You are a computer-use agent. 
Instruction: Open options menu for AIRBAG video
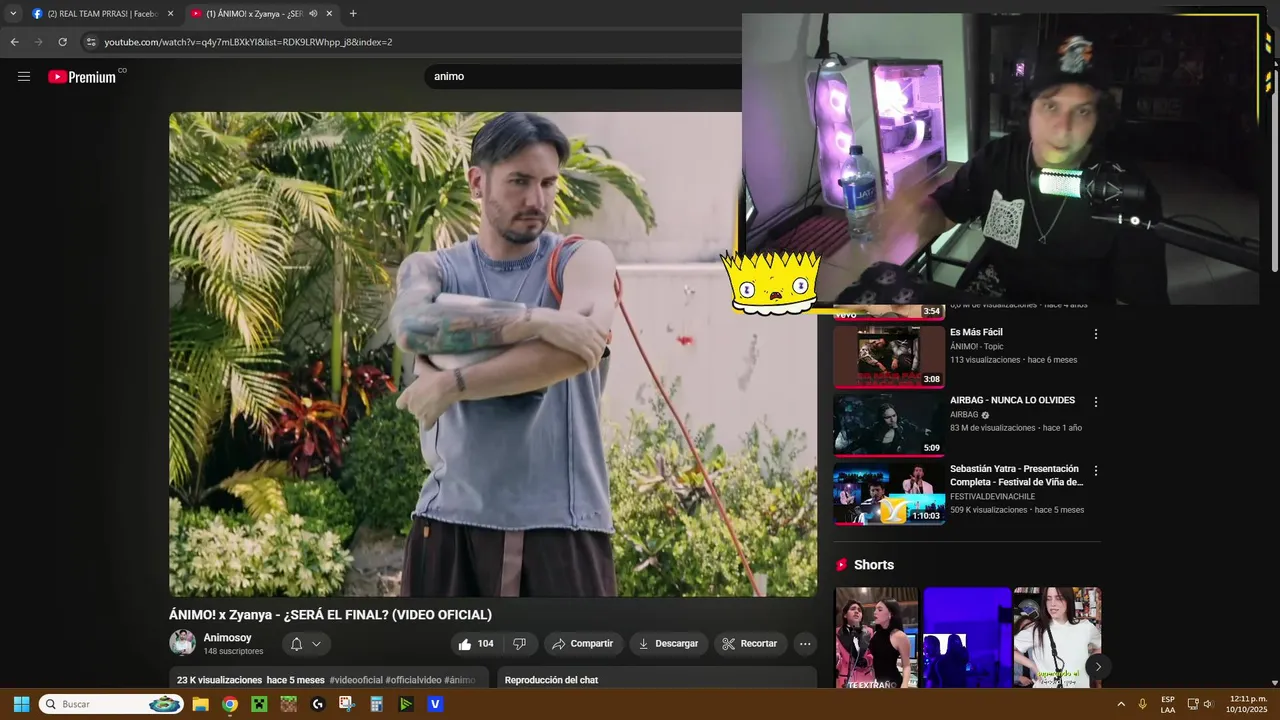pos(1096,402)
